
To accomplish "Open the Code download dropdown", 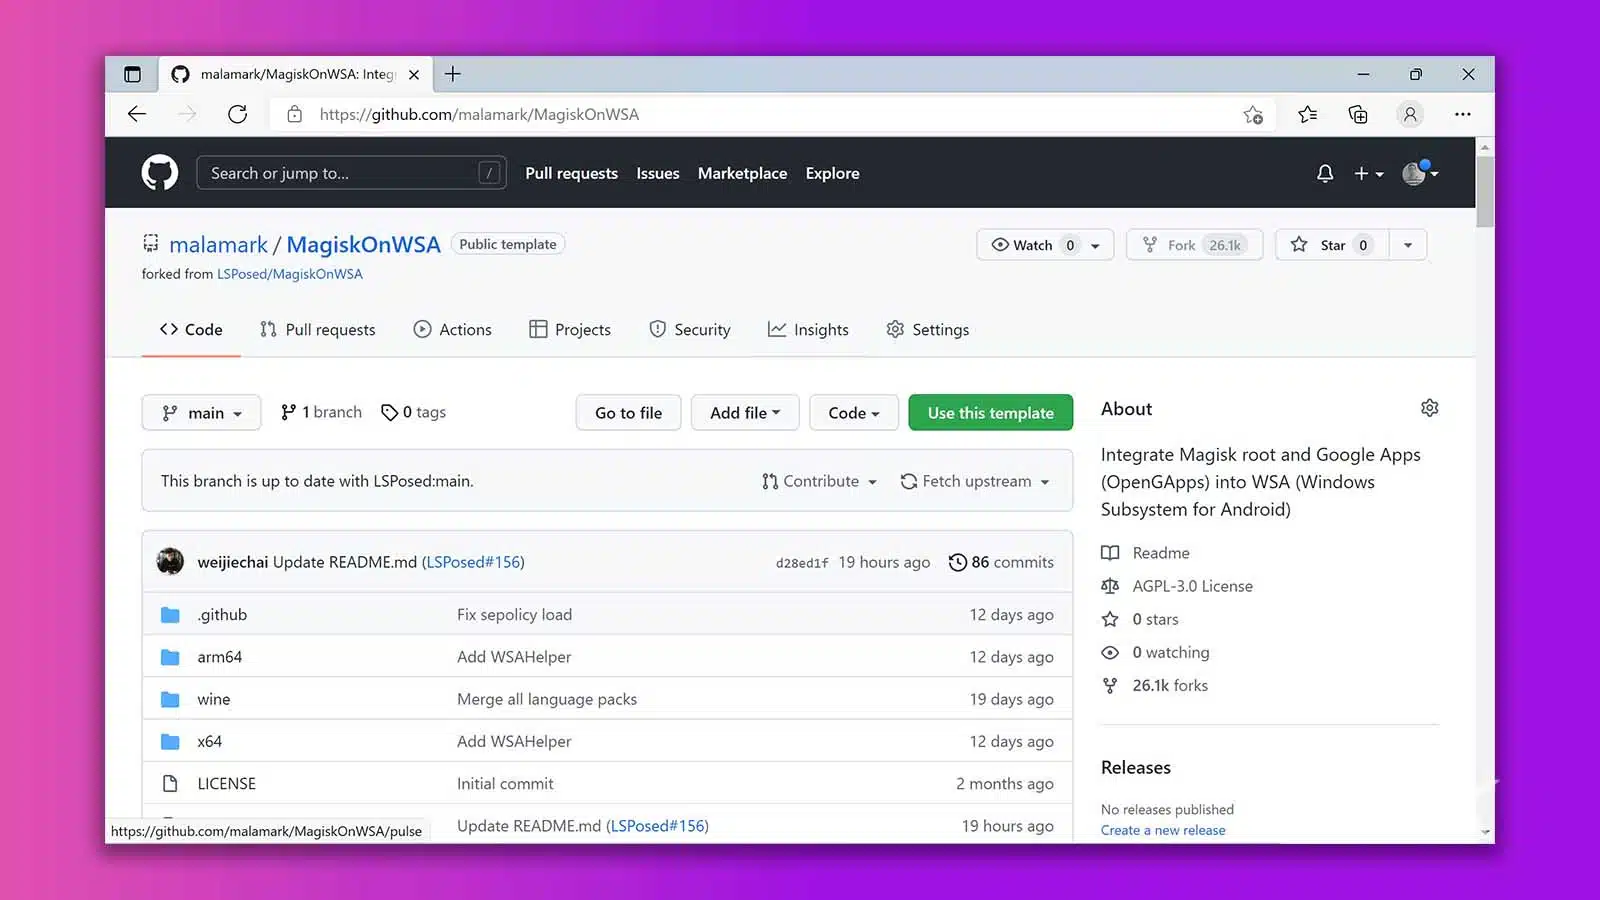I will (x=853, y=413).
